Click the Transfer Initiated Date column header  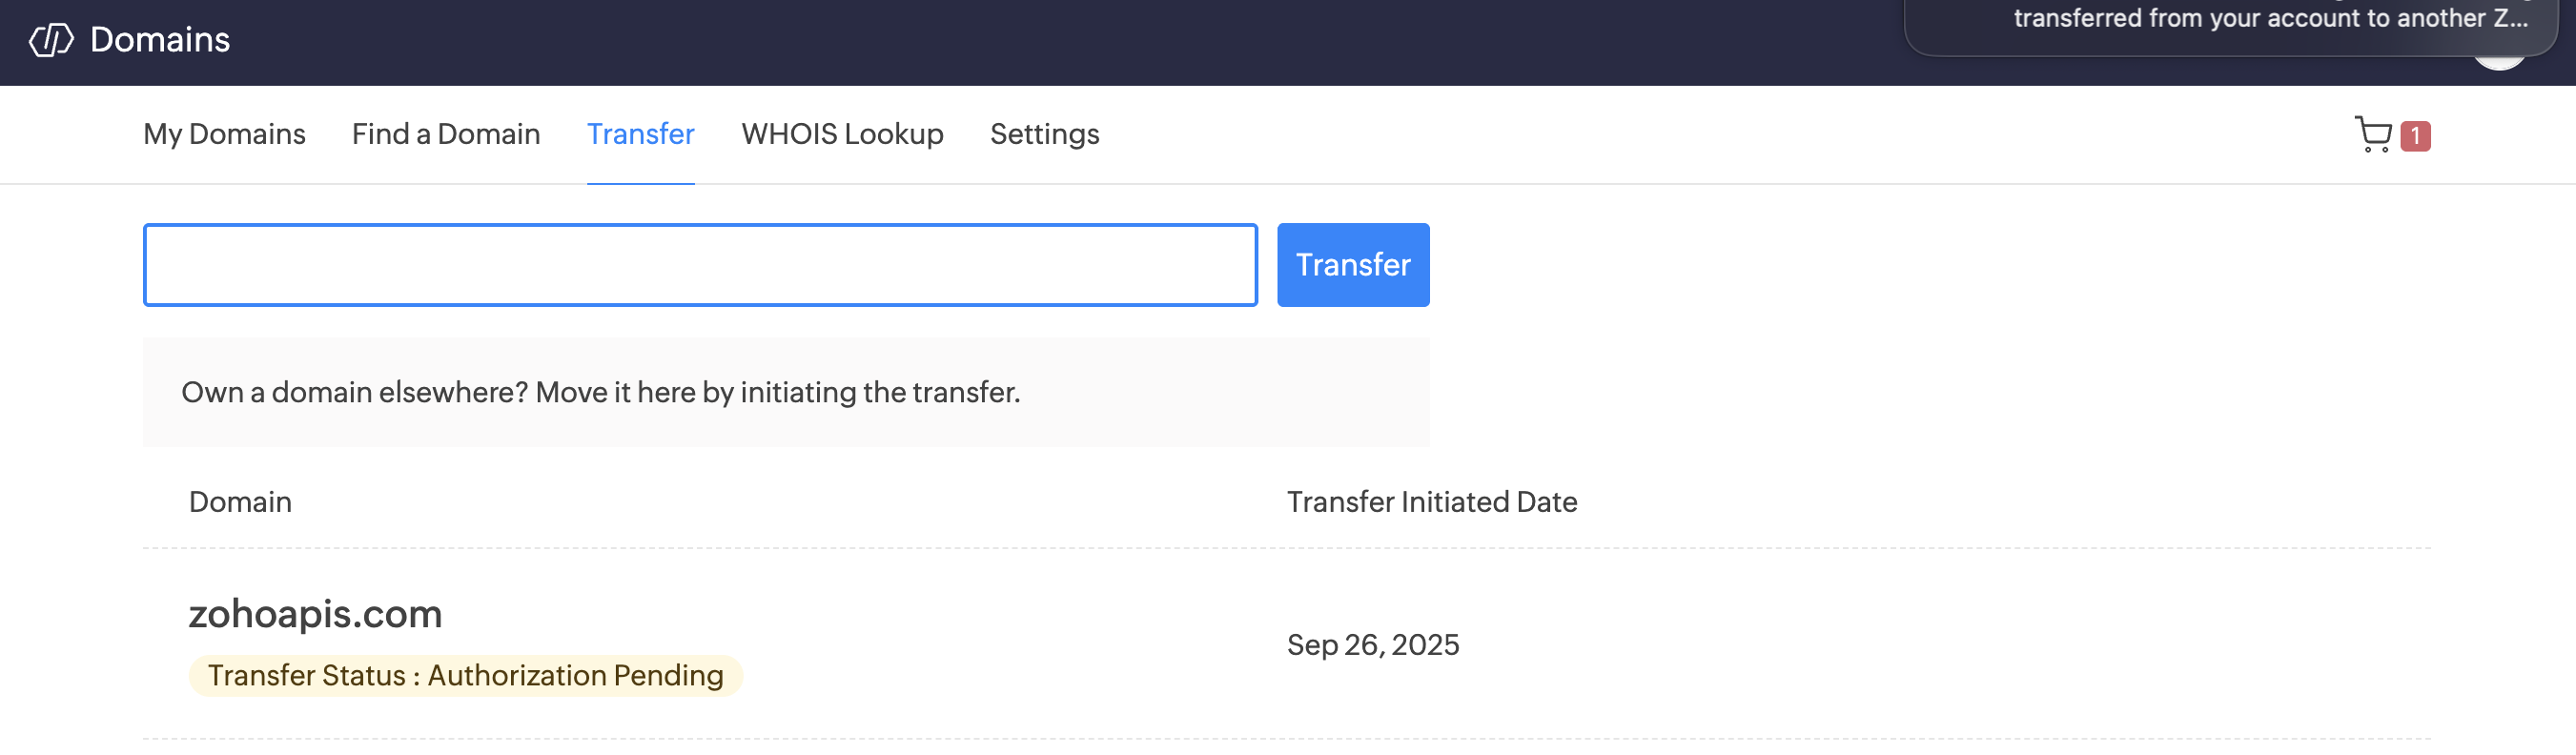[x=1431, y=502]
